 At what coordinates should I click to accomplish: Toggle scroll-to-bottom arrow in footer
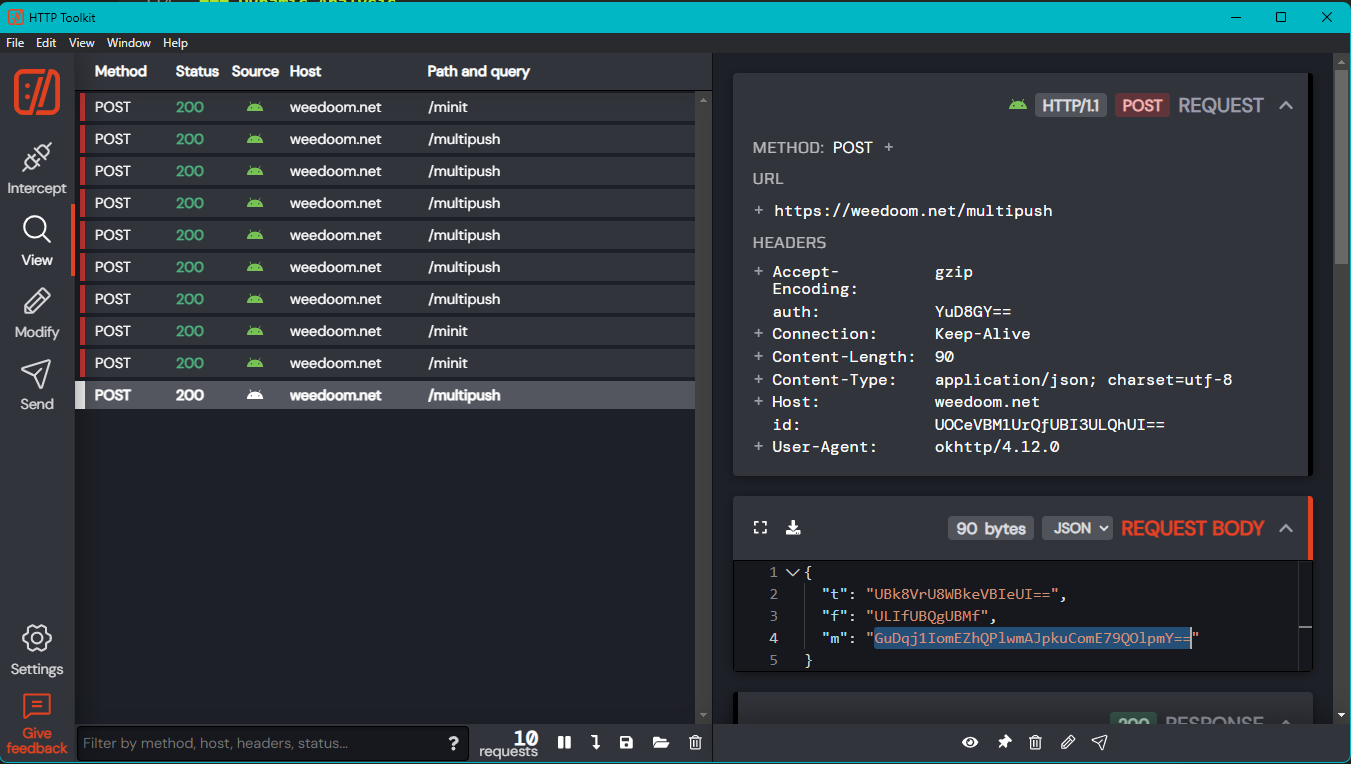point(596,742)
